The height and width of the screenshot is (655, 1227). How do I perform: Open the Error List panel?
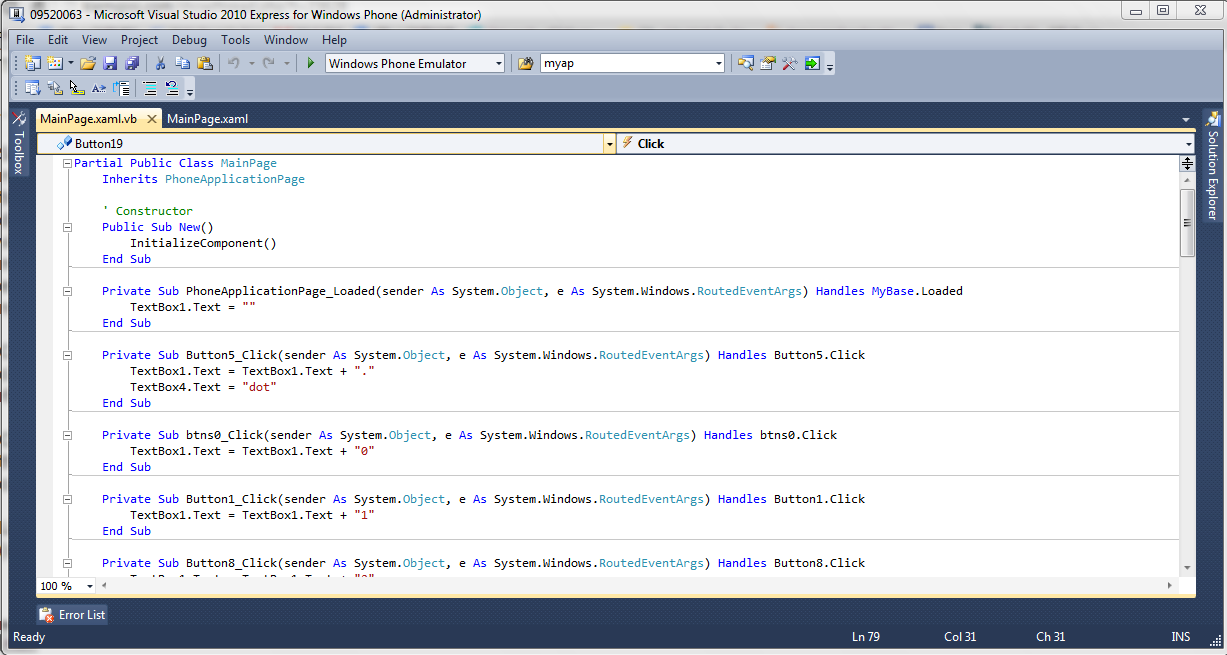click(72, 615)
